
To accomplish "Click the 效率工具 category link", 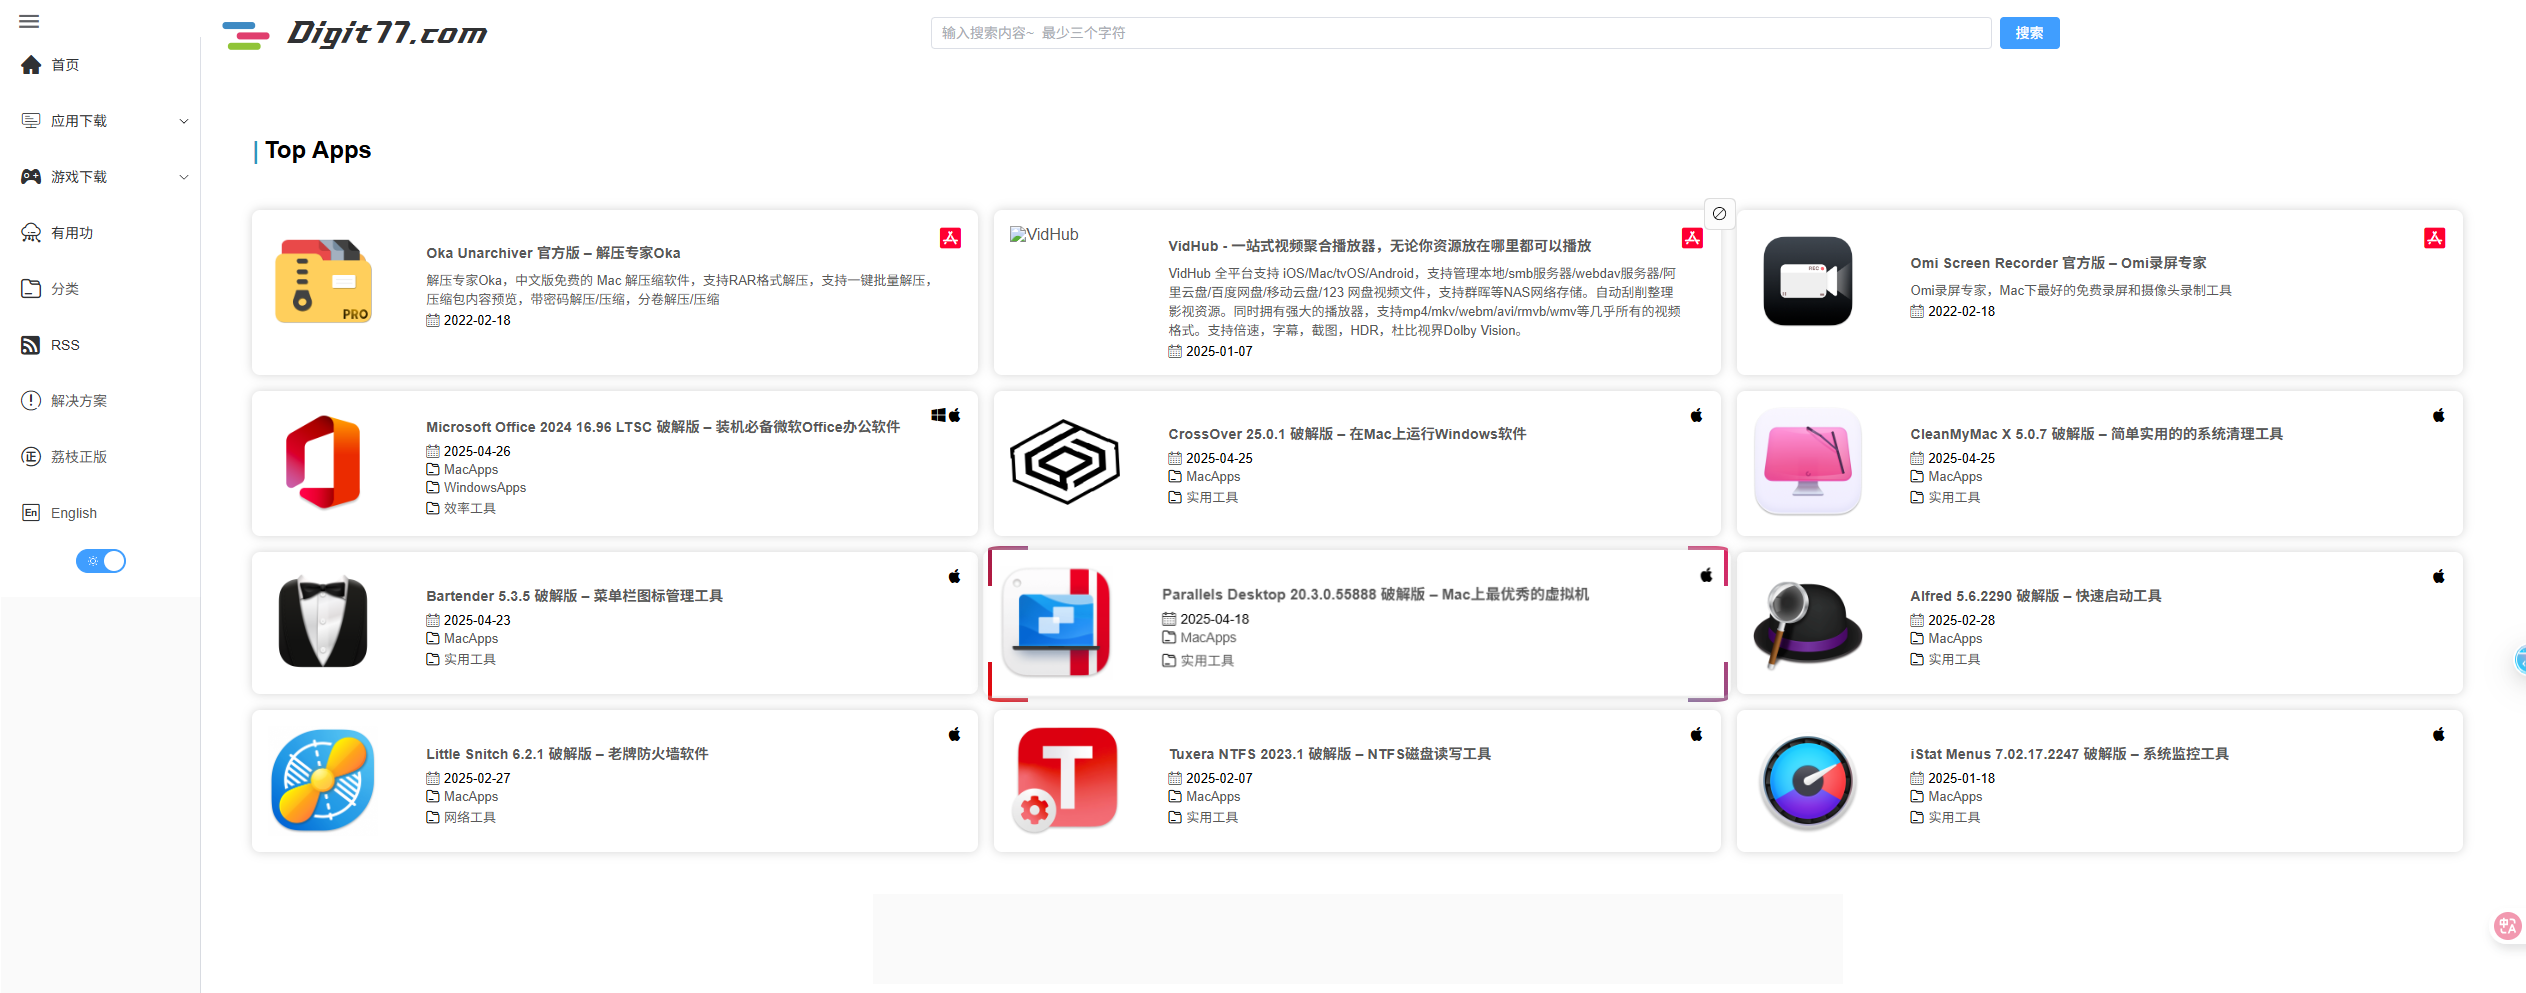I will (x=470, y=508).
